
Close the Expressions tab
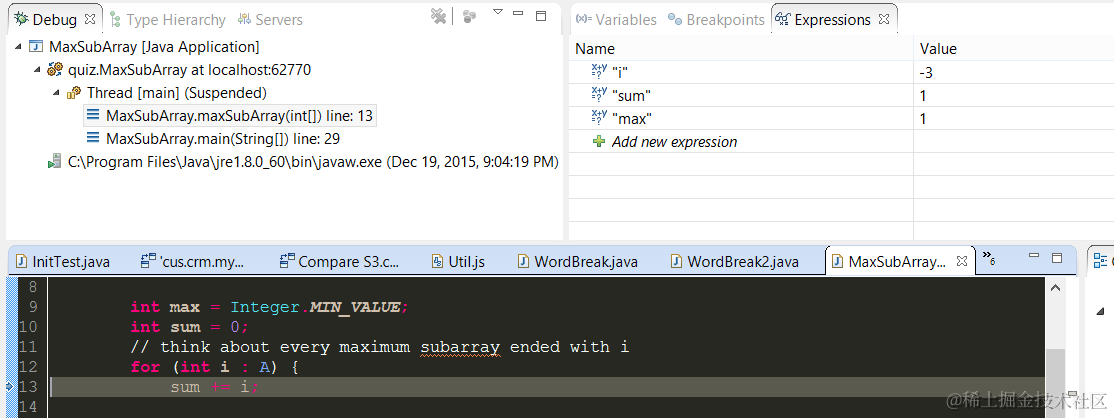[884, 19]
